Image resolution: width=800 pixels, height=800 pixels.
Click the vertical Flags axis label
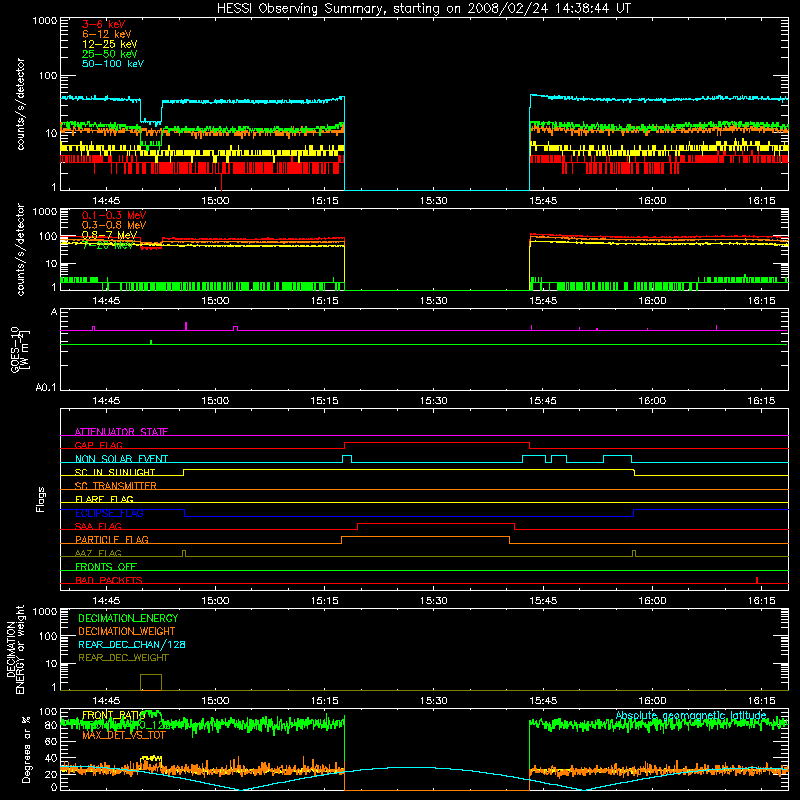pos(41,499)
